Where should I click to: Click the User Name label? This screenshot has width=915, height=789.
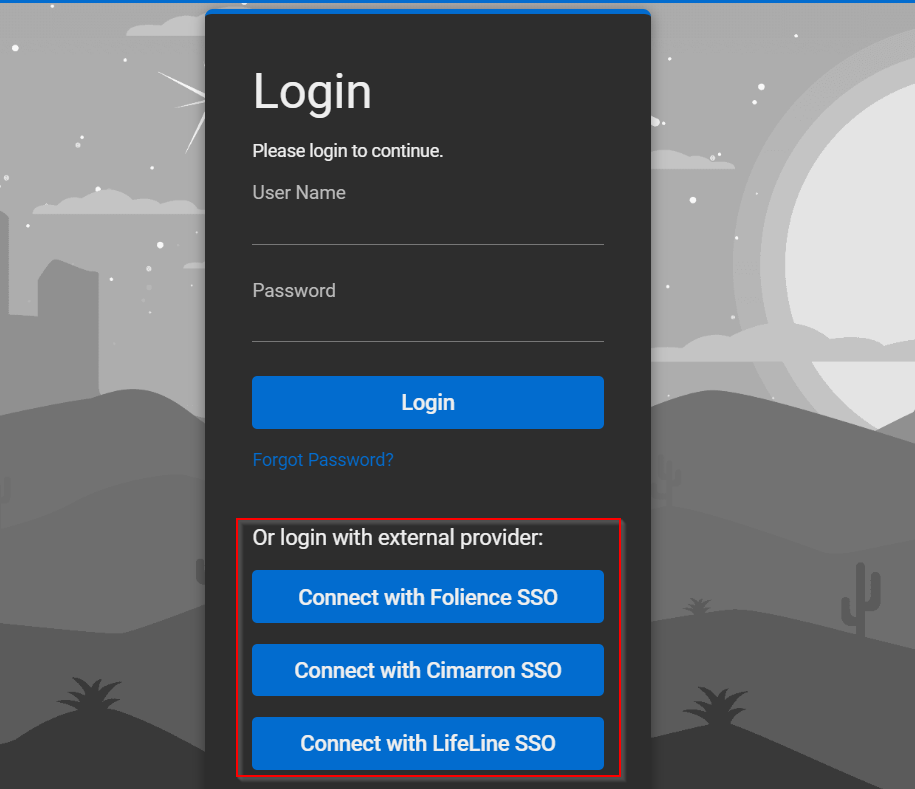[x=299, y=193]
